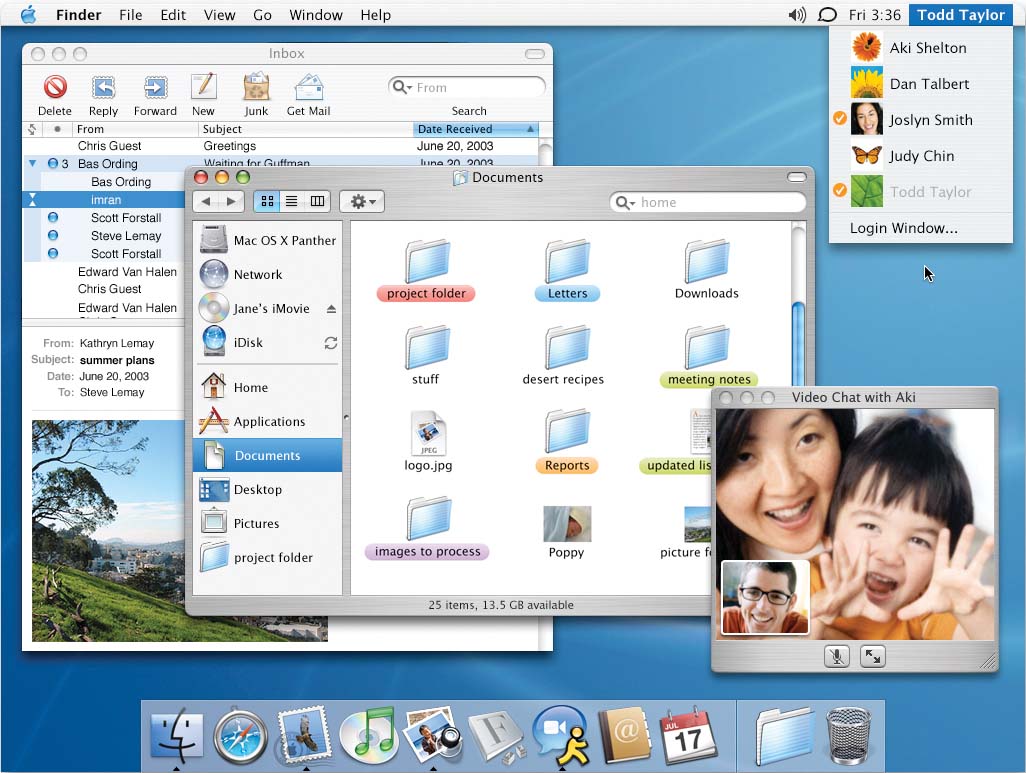Switch Finder to column view
Screen dimensions: 1026x773
tap(317, 202)
